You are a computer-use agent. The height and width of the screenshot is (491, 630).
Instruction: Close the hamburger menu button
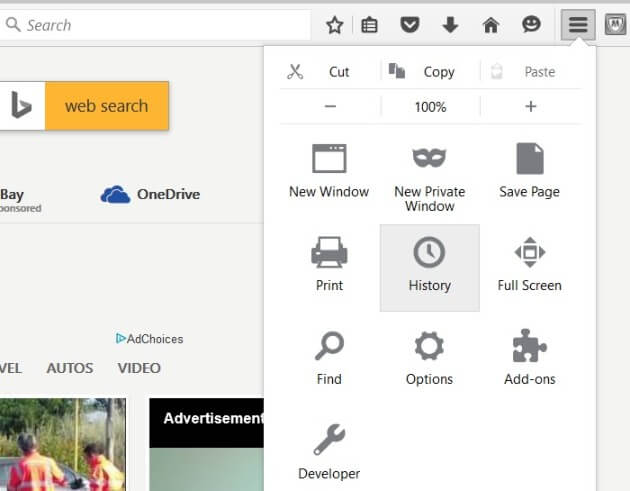(x=578, y=25)
